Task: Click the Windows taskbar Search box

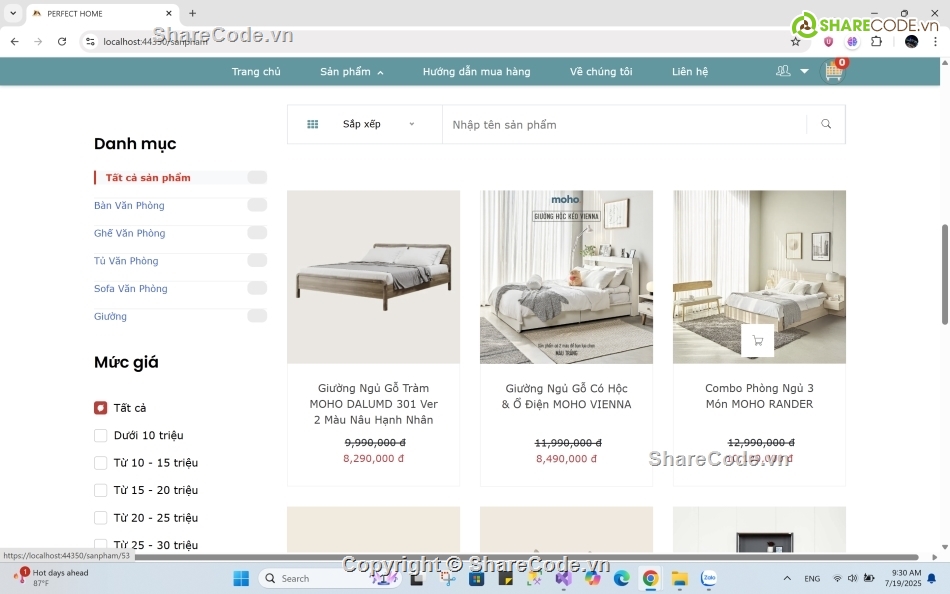Action: [330, 578]
